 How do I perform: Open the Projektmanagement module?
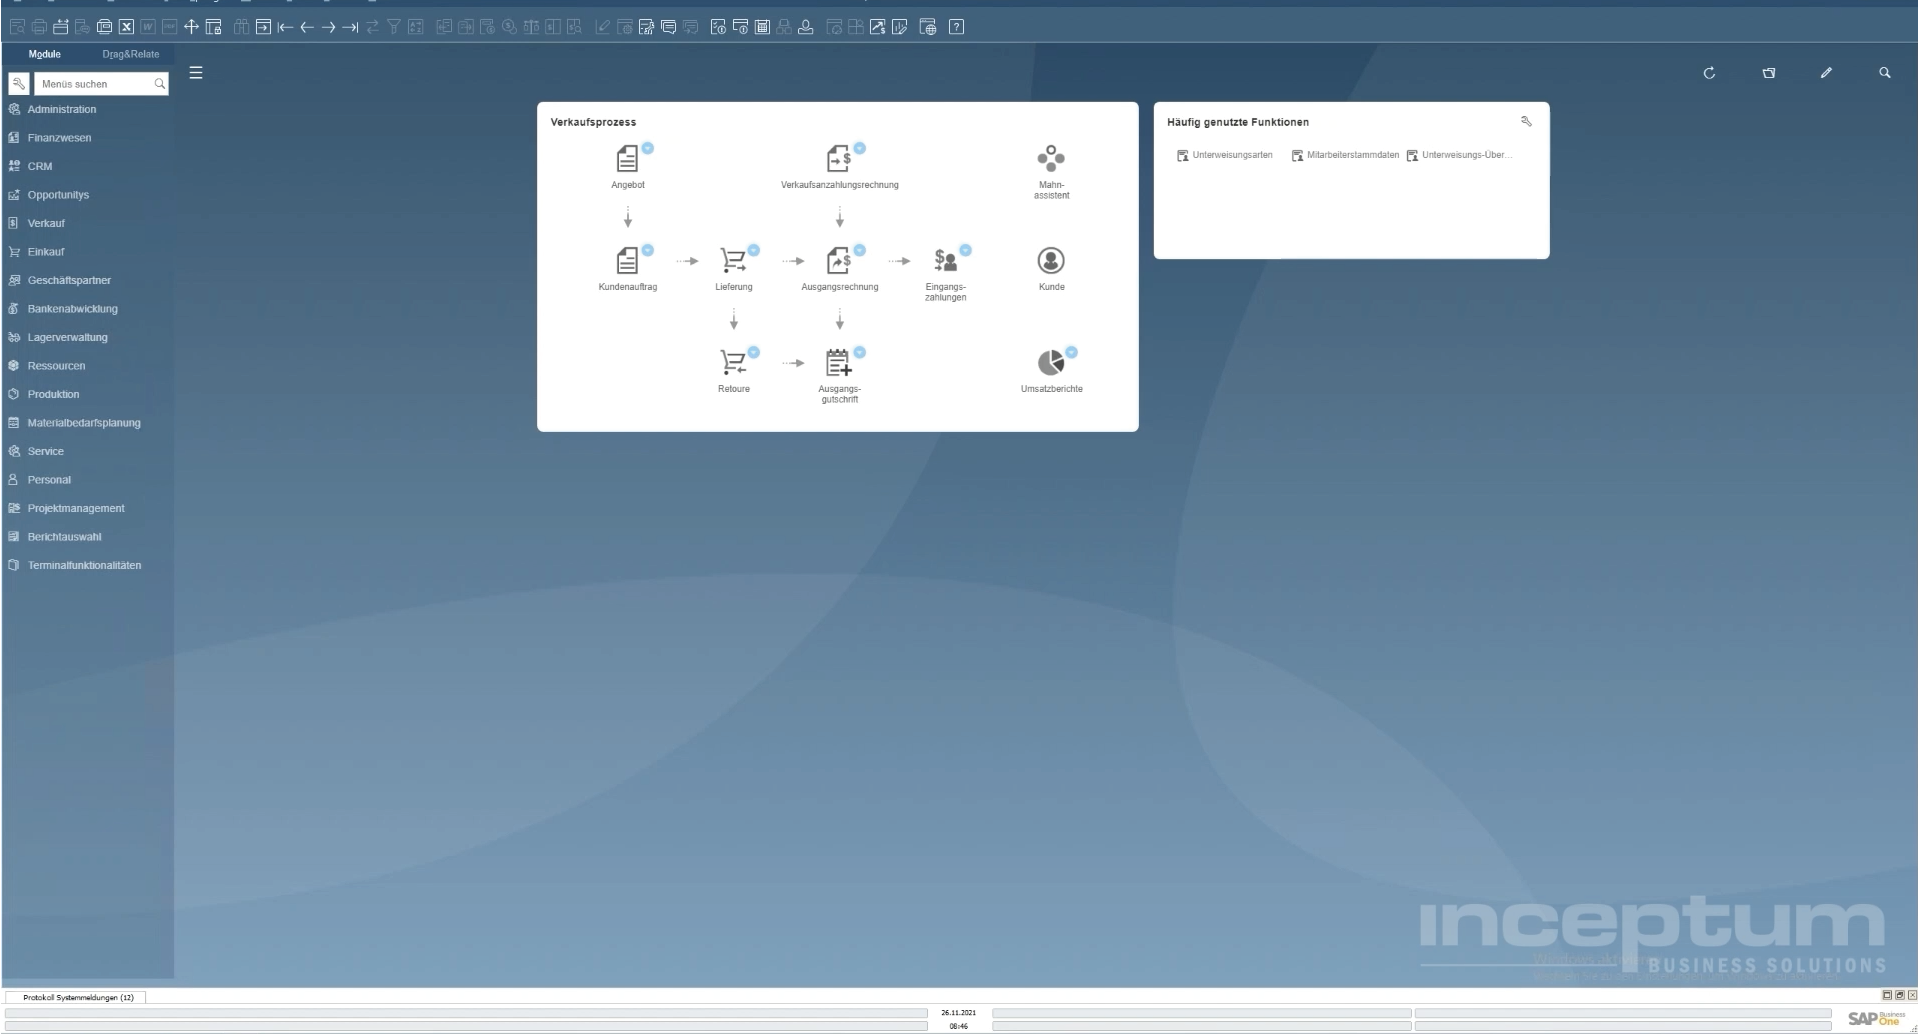point(76,508)
